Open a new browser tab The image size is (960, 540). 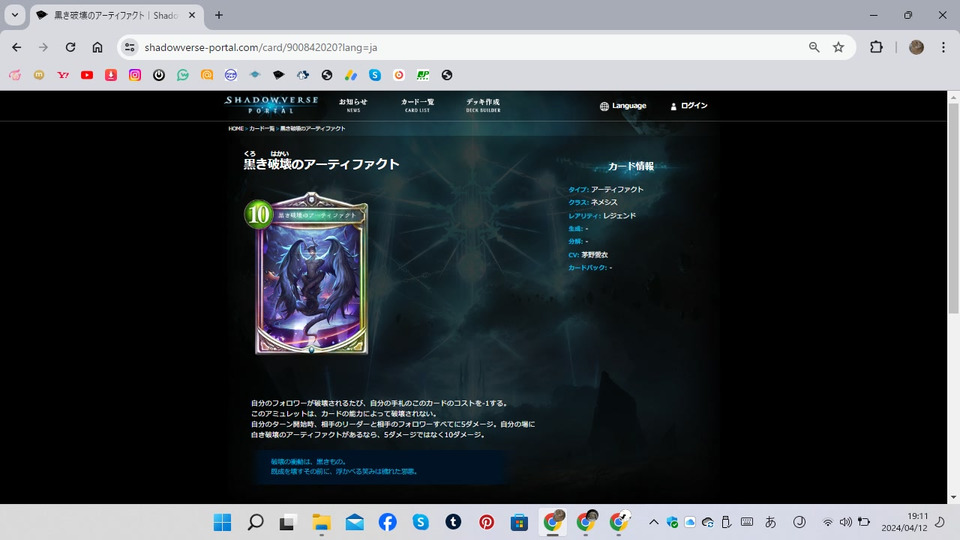pos(219,15)
